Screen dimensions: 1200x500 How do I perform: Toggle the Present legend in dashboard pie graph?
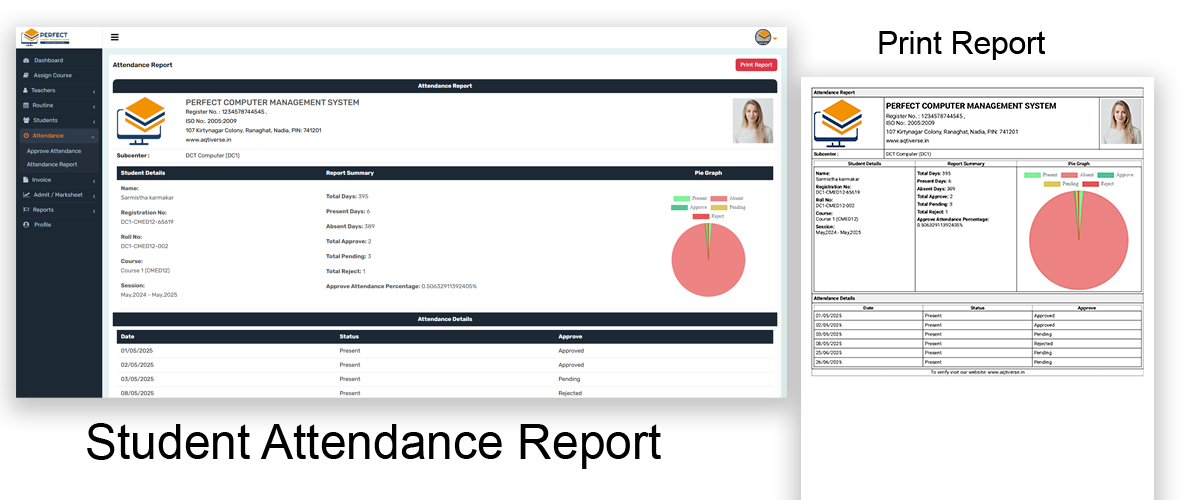pos(691,199)
